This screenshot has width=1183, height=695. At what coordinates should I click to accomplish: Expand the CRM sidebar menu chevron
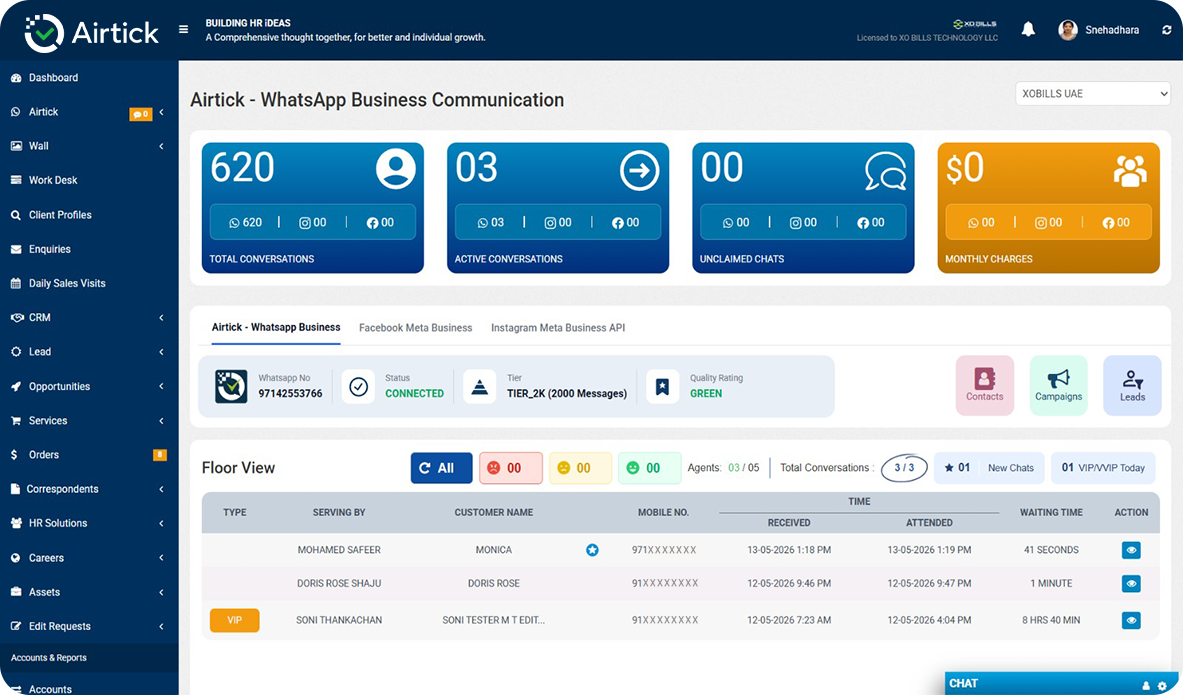tap(161, 318)
